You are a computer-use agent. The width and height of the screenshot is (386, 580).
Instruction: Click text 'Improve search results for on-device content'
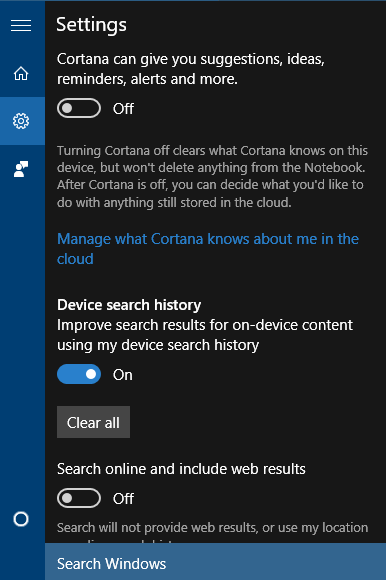pyautogui.click(x=205, y=325)
